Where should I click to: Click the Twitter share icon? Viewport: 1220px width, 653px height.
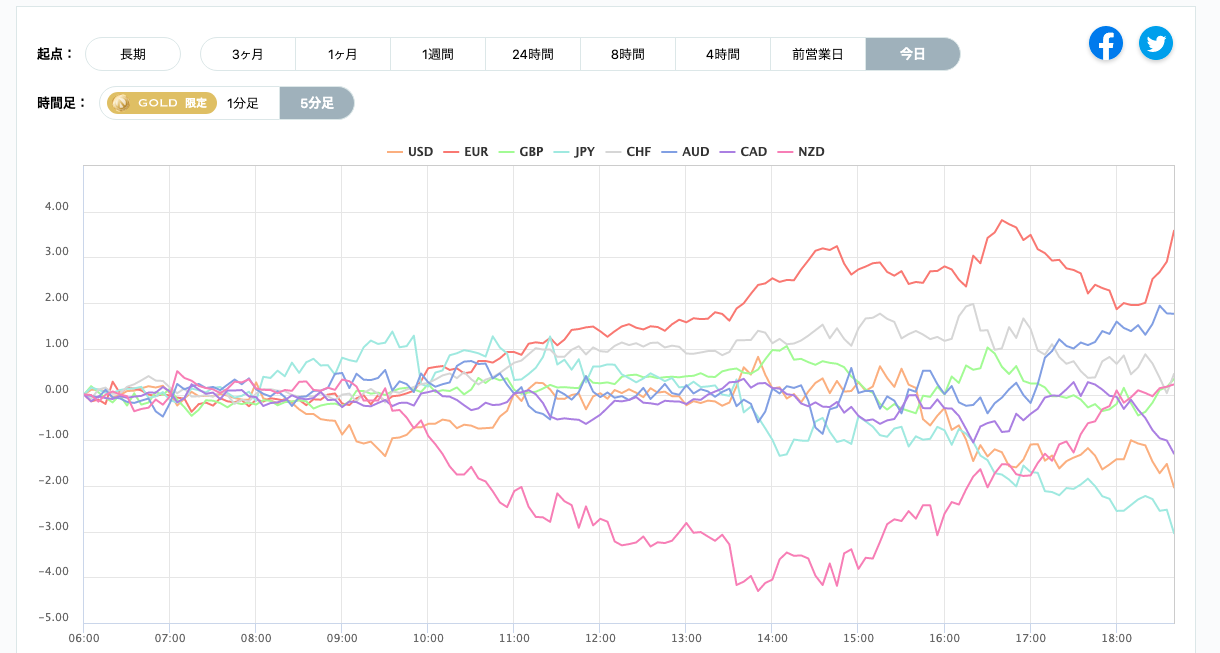tap(1156, 43)
